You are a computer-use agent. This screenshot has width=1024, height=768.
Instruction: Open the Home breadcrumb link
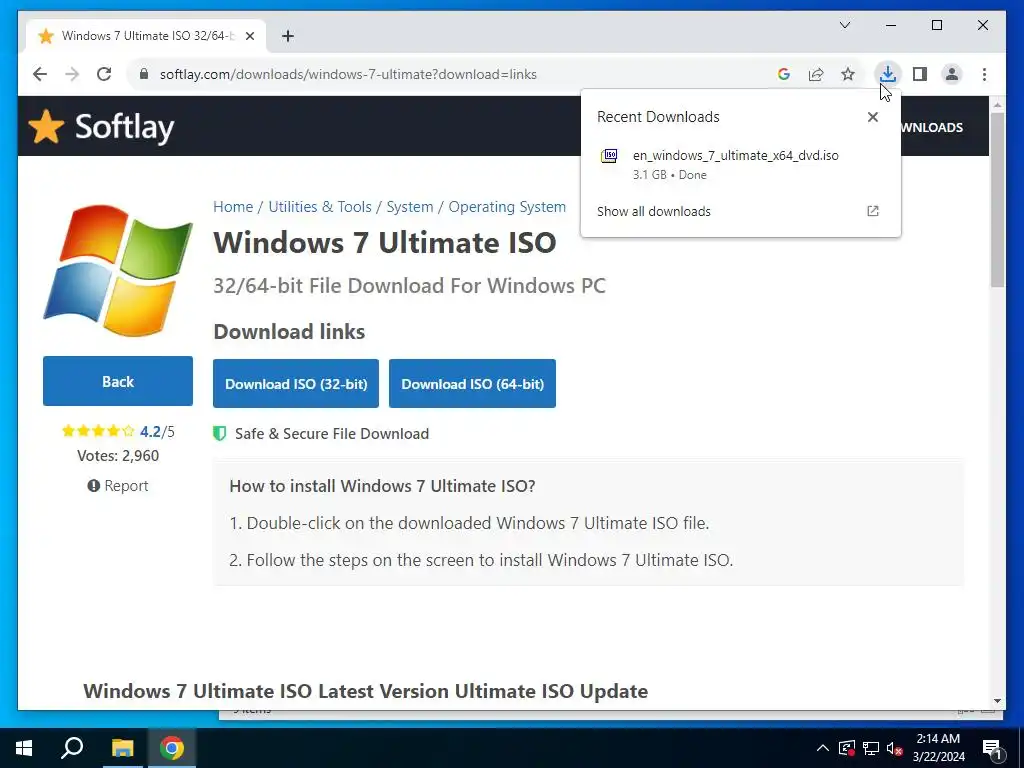pos(232,206)
